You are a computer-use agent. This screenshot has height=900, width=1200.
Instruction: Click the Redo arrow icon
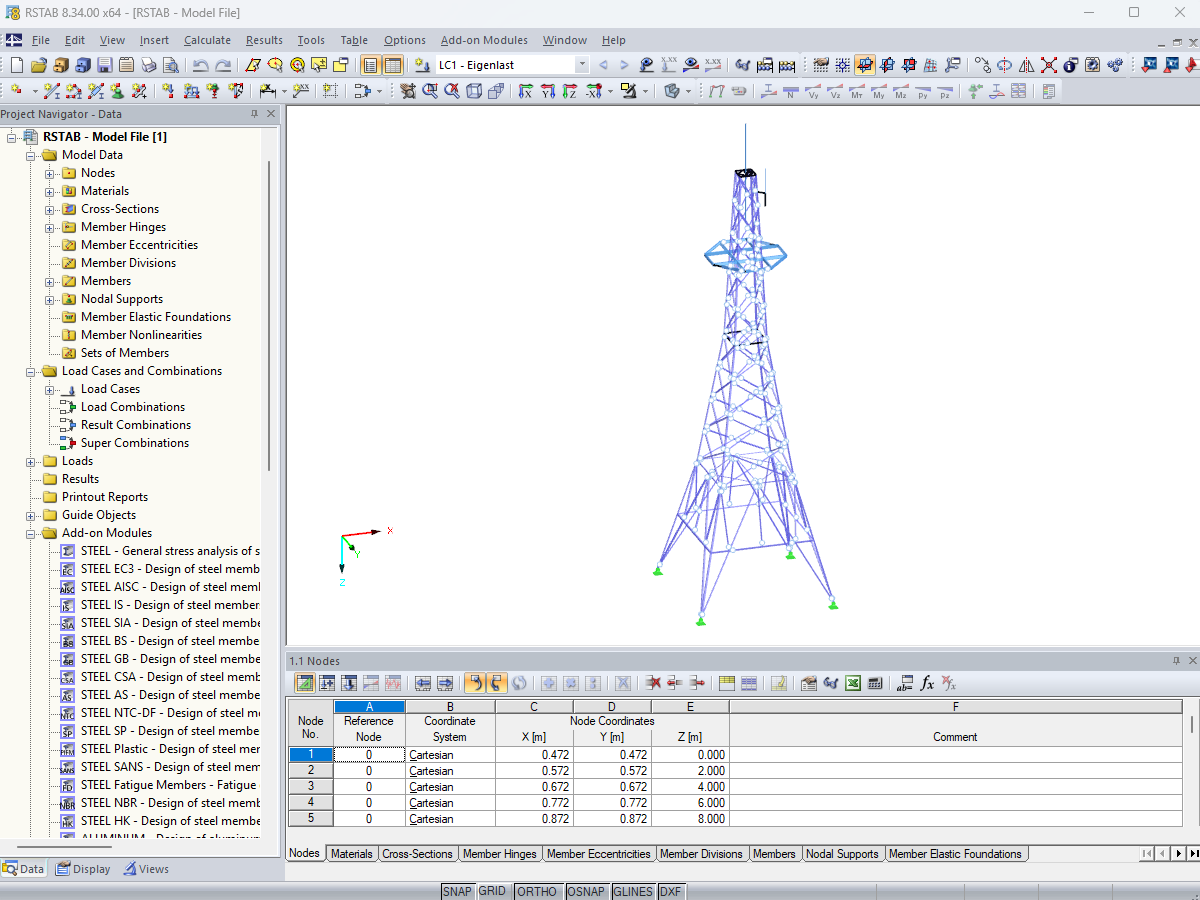point(223,65)
